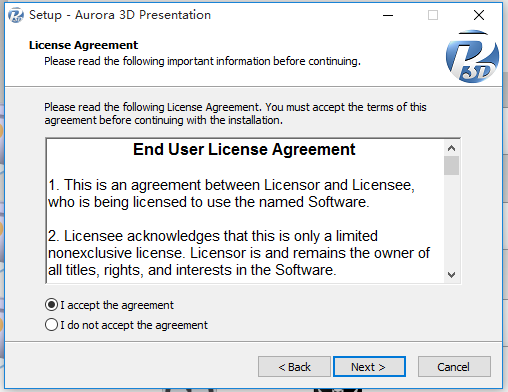Click the scrollbar track below the thumb
The image size is (508, 392).
click(452, 221)
